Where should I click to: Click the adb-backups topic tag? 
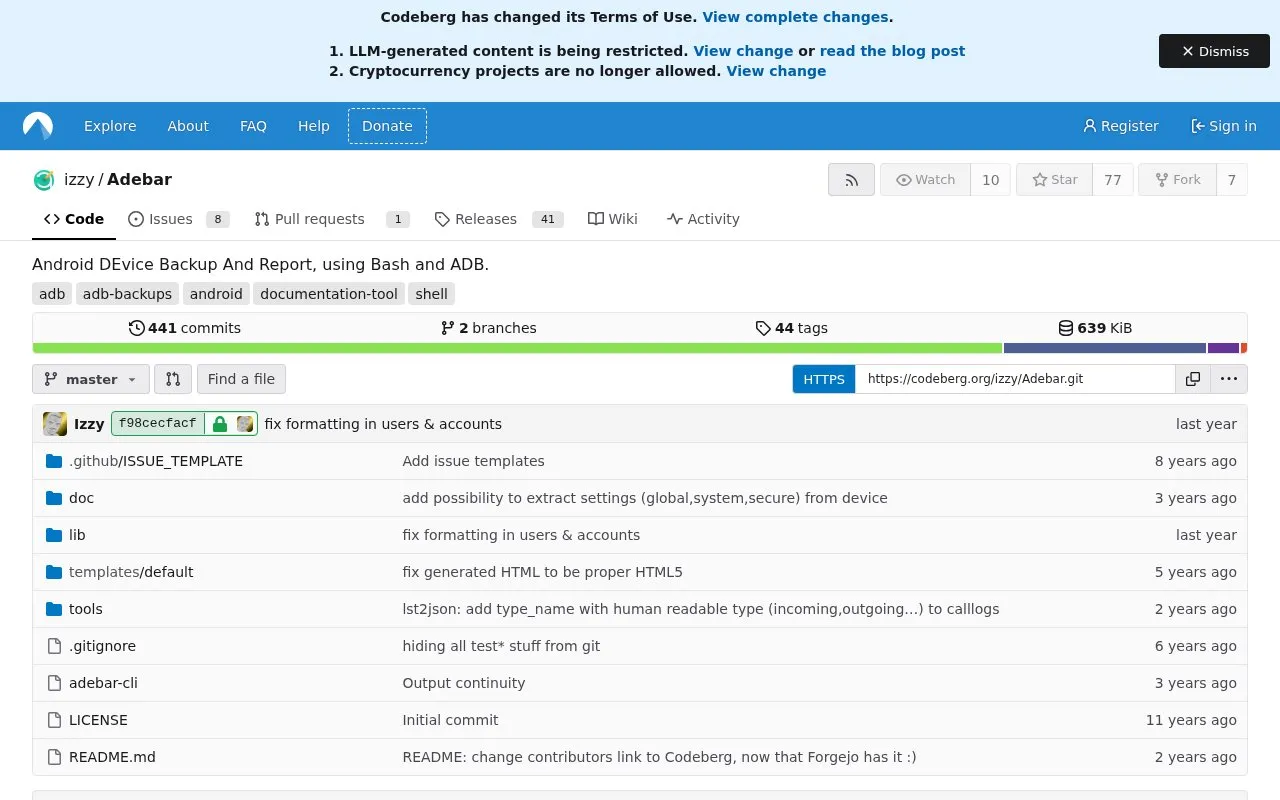(x=127, y=294)
